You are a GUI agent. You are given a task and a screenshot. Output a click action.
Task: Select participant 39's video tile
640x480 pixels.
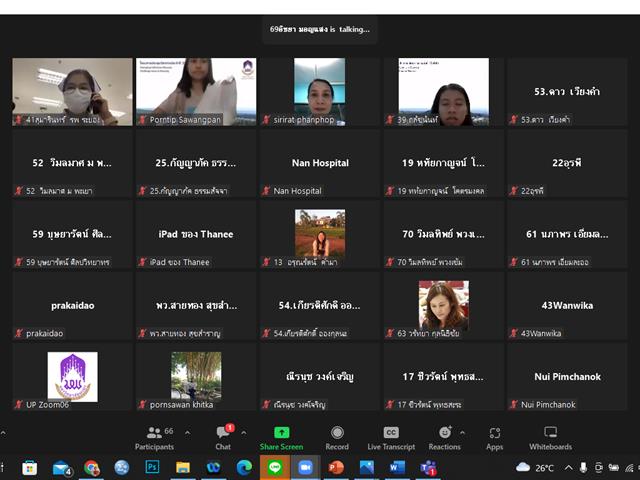point(444,92)
